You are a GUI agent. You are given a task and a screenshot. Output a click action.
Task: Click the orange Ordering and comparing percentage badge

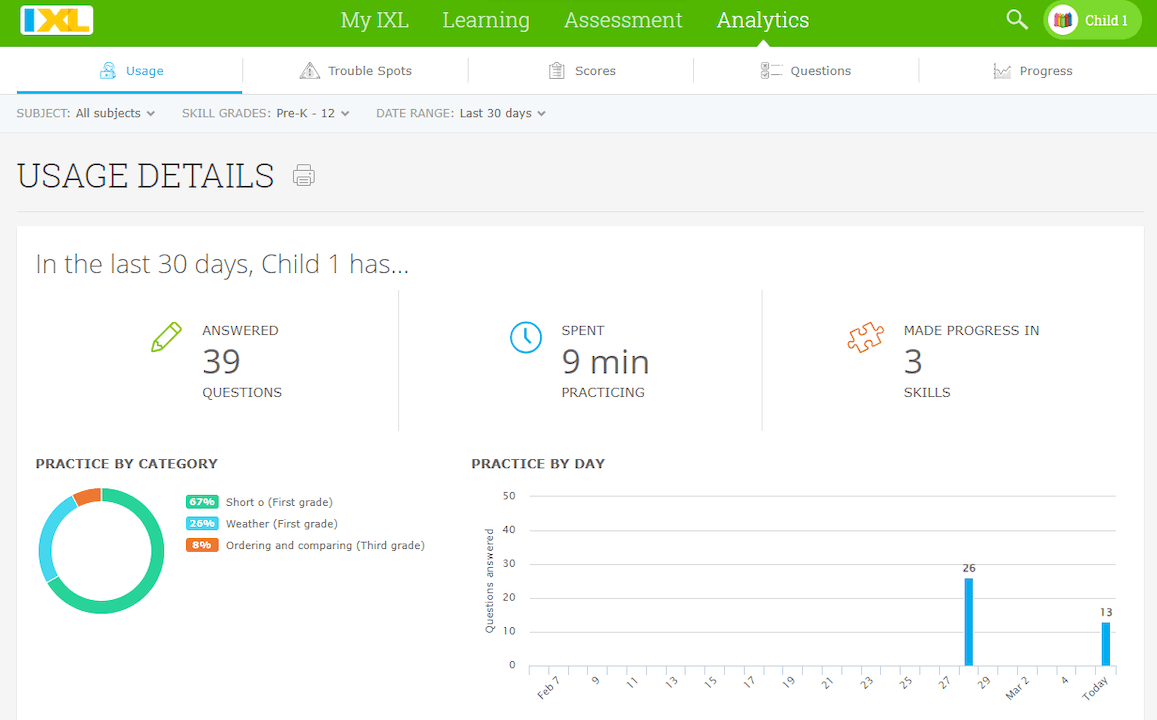click(x=202, y=545)
